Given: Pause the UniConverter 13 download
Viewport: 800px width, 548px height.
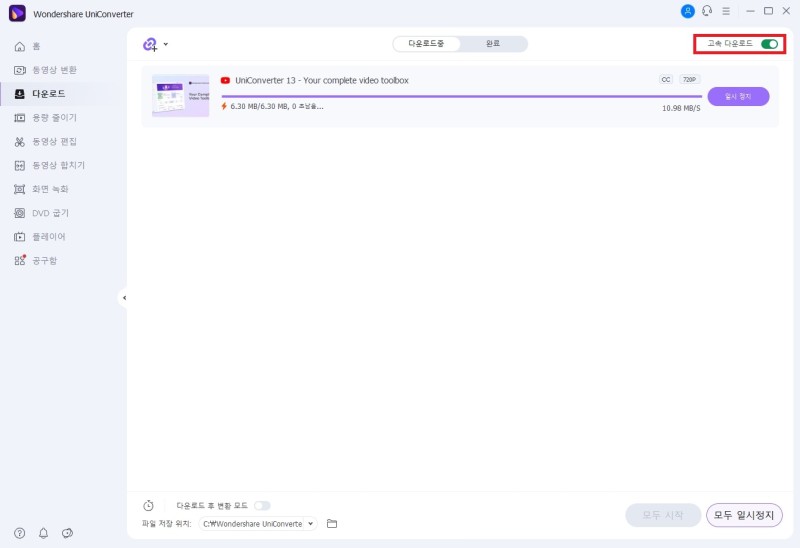Looking at the screenshot, I should tap(738, 96).
